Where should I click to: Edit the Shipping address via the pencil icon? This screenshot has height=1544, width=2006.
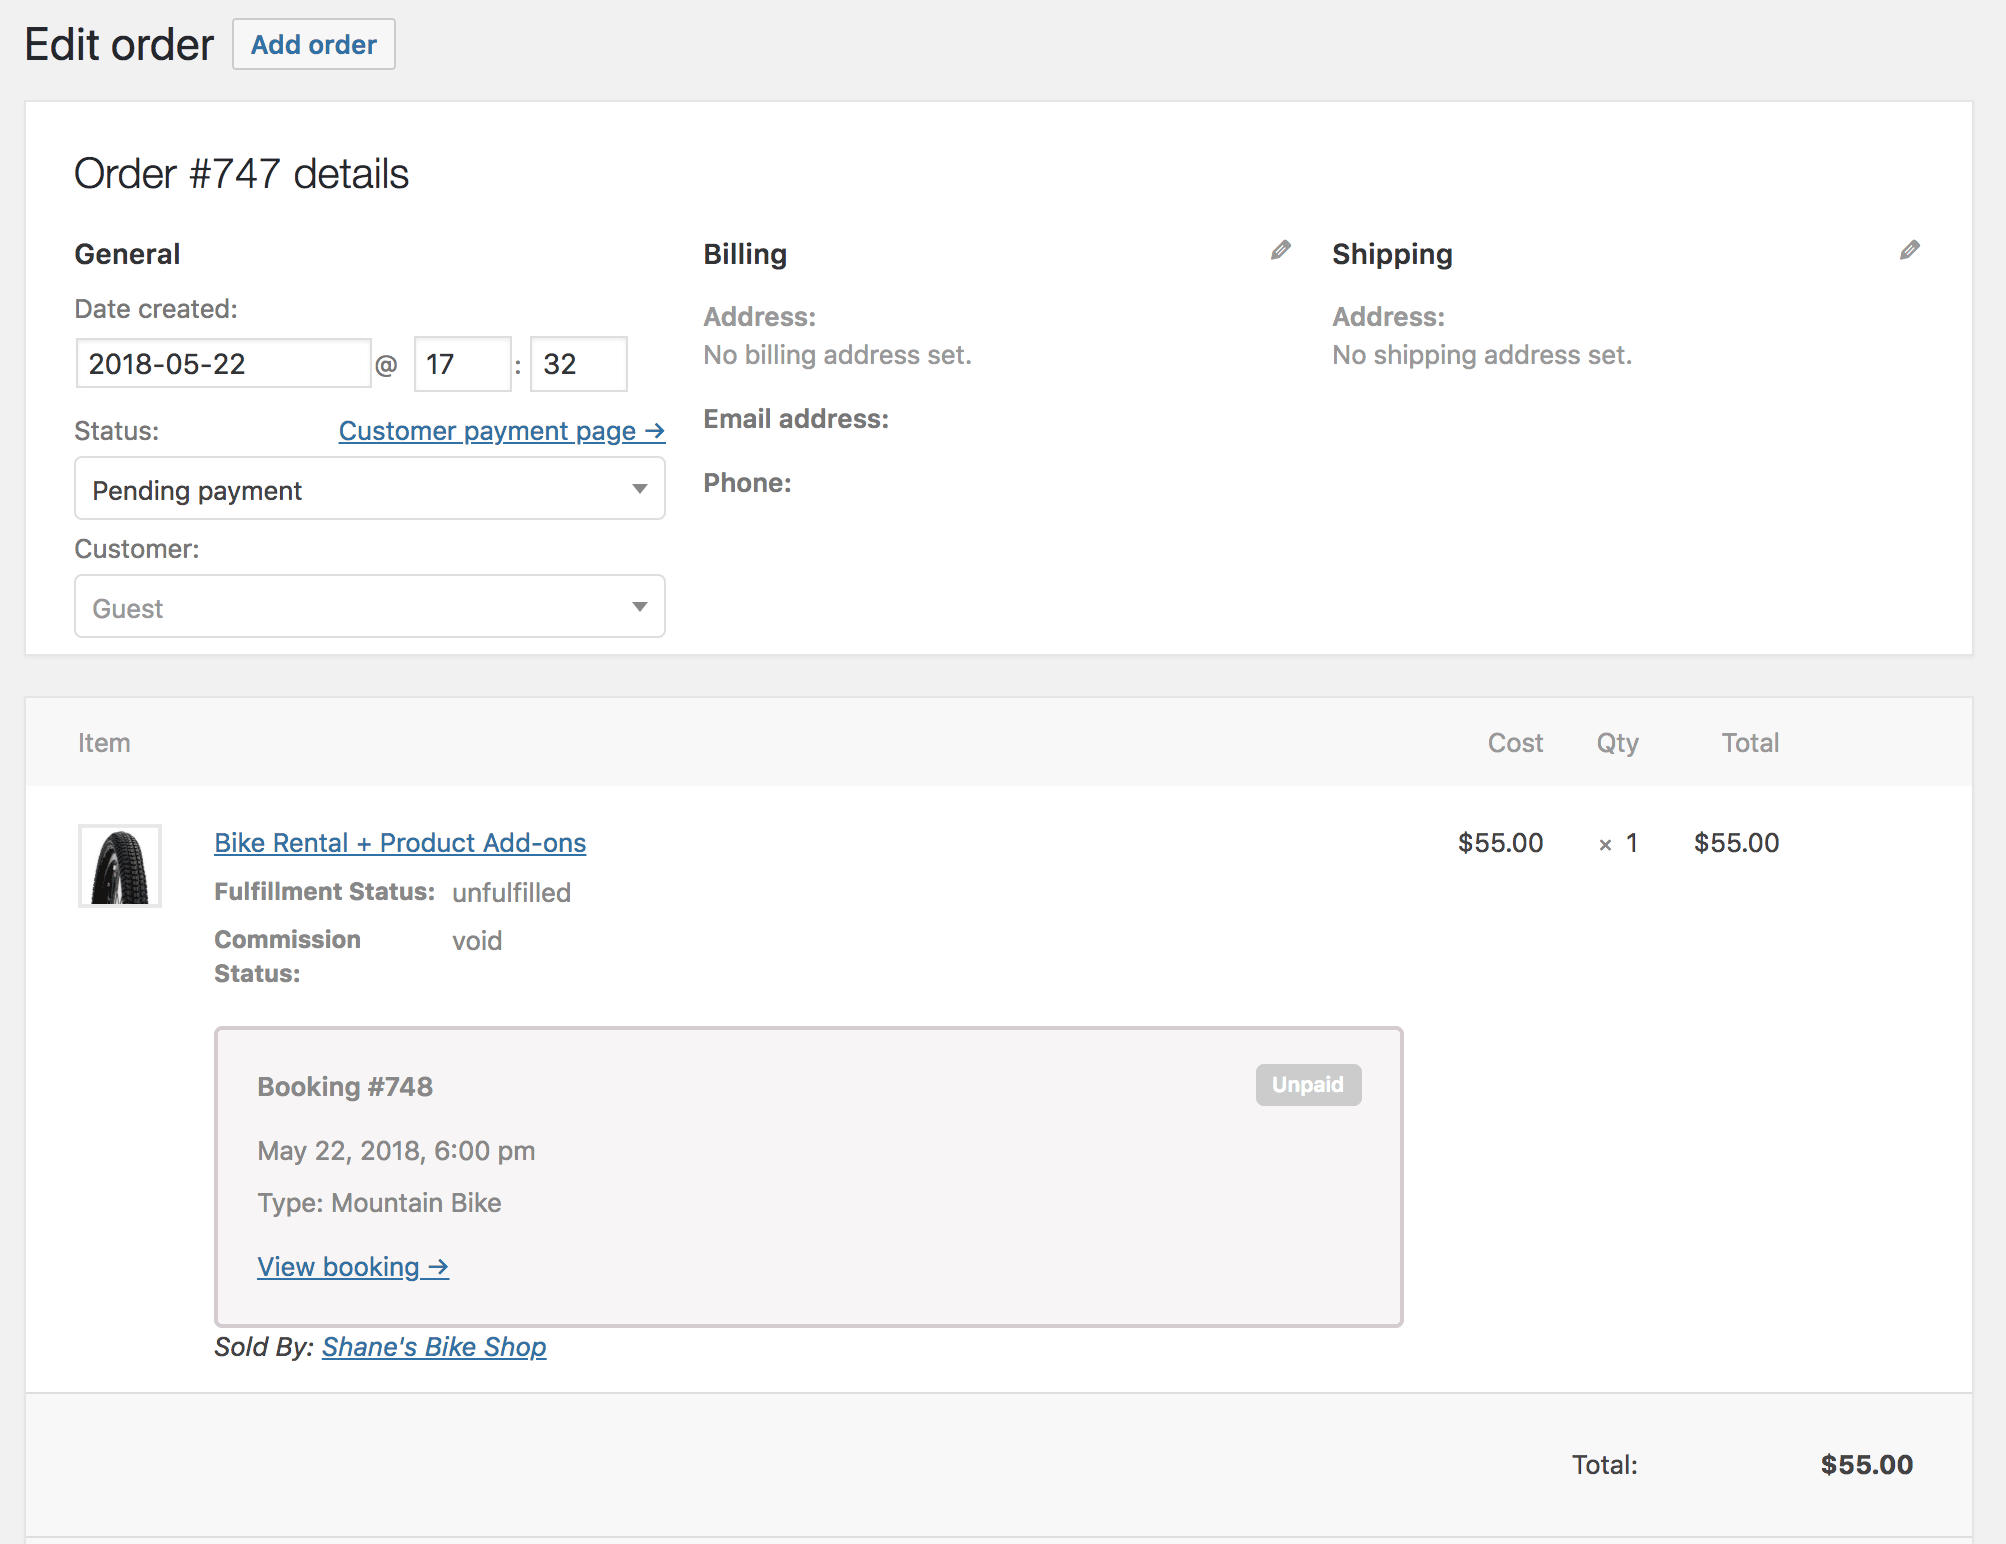coord(1908,250)
